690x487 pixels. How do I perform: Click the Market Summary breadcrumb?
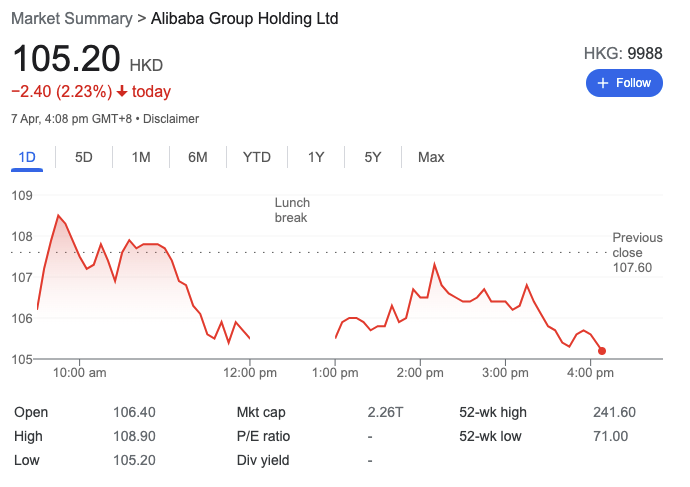coord(71,19)
